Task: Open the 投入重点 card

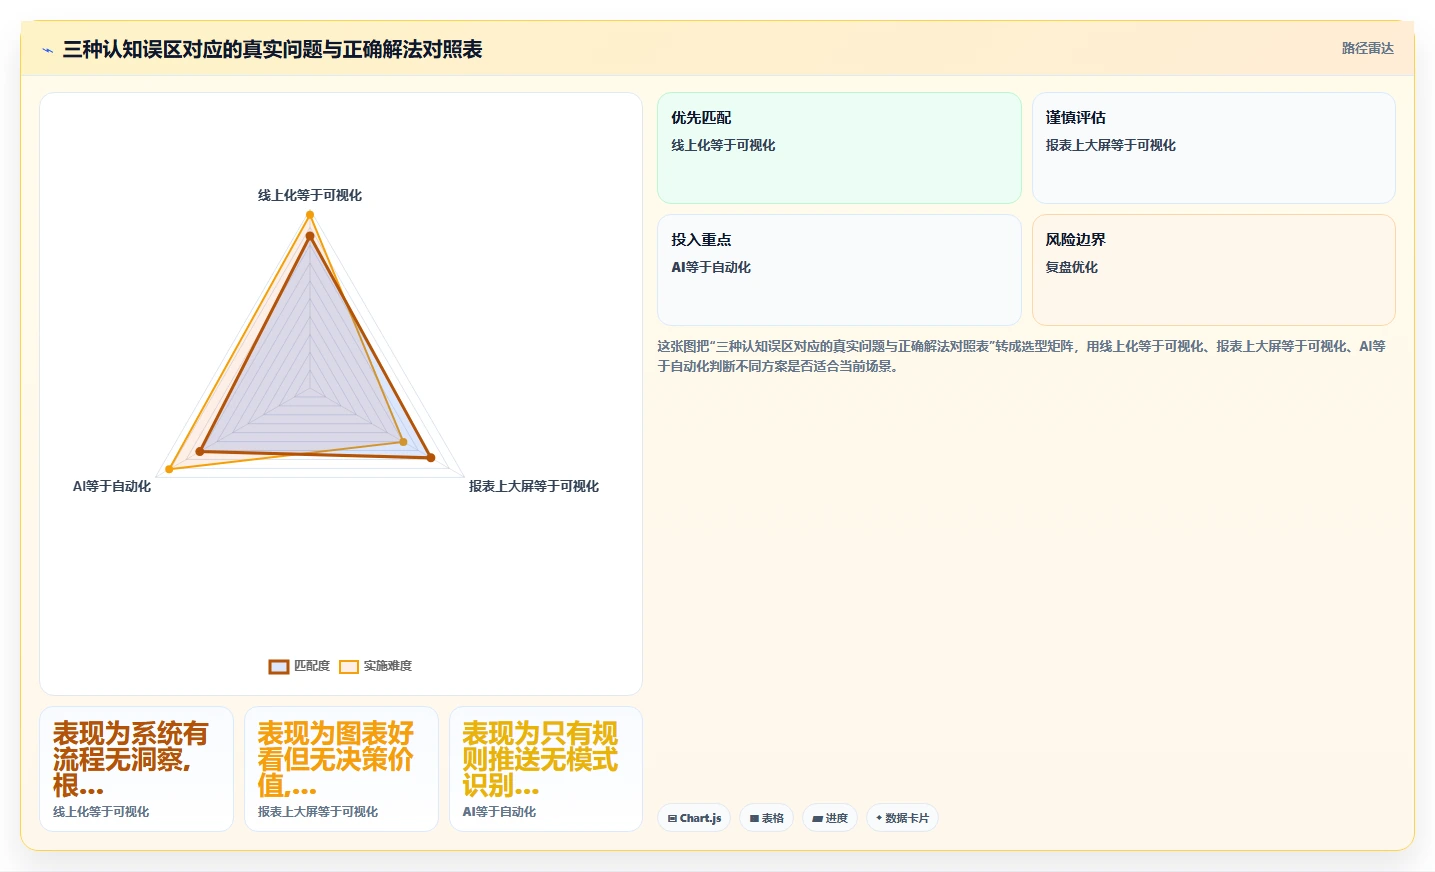Action: 839,270
